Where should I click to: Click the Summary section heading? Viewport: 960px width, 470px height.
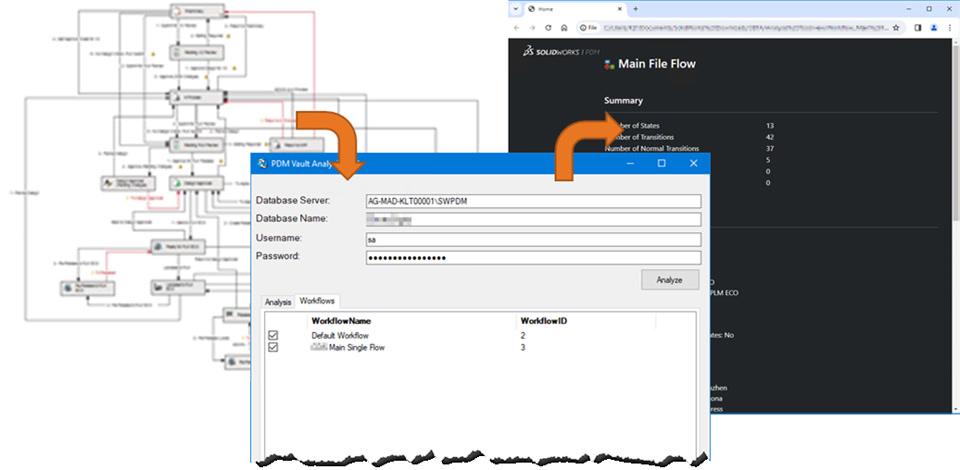pos(623,100)
